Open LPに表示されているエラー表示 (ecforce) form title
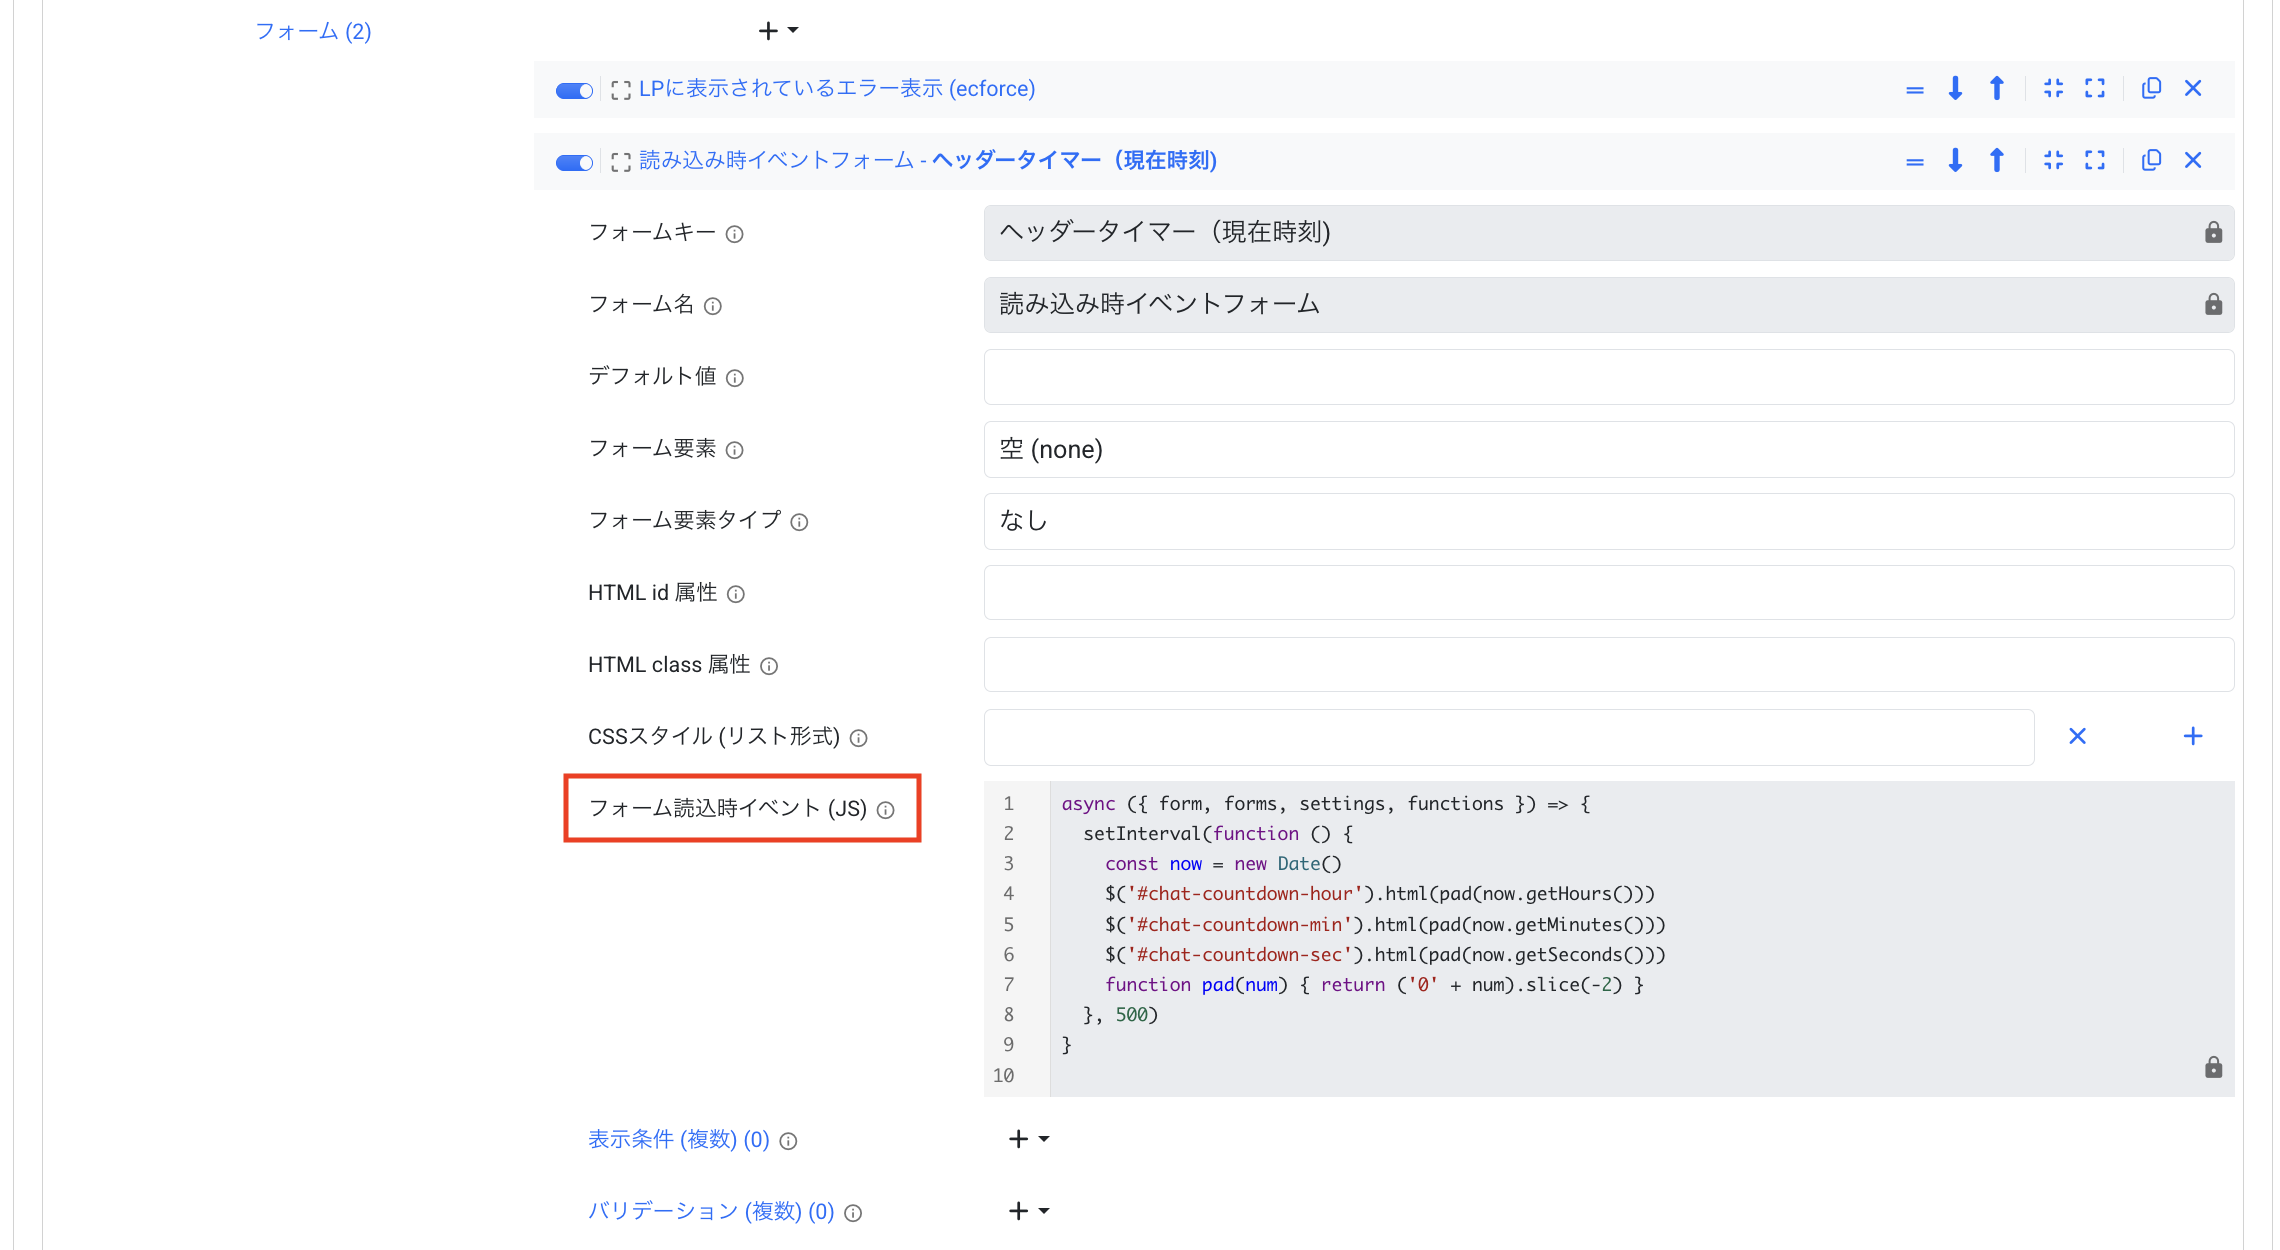 point(837,89)
